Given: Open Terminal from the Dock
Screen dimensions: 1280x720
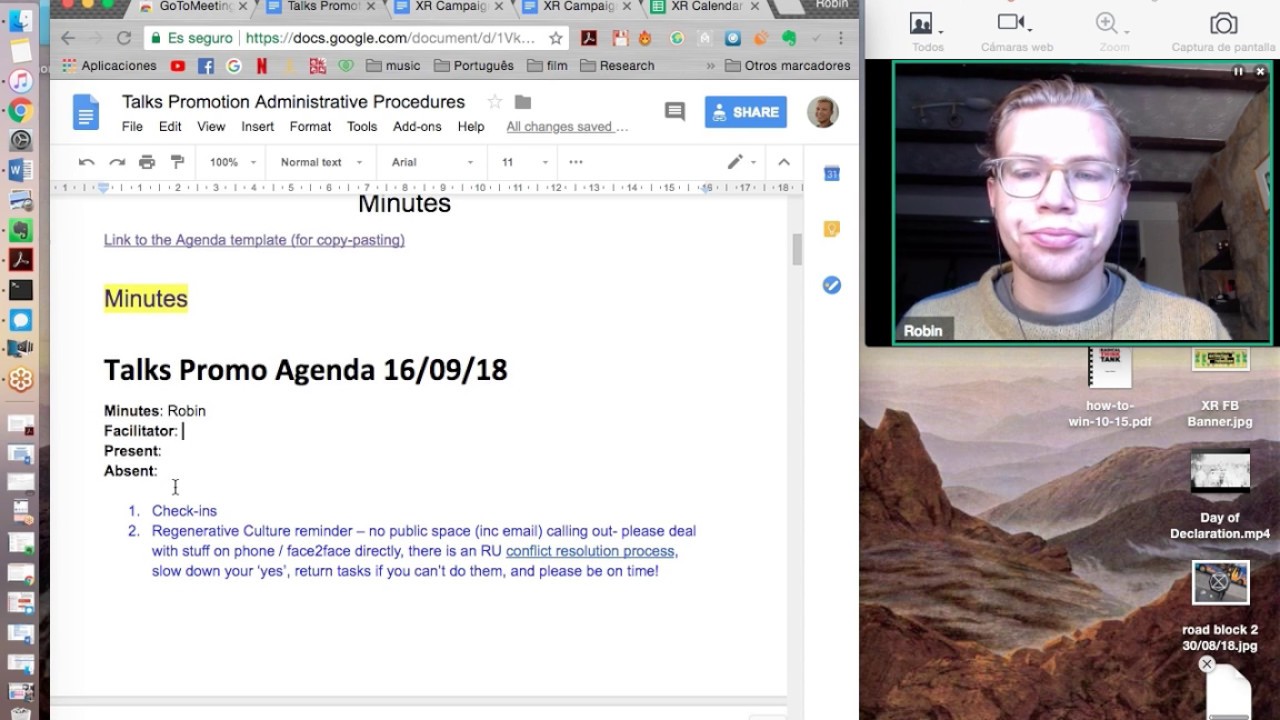Looking at the screenshot, I should tap(21, 290).
